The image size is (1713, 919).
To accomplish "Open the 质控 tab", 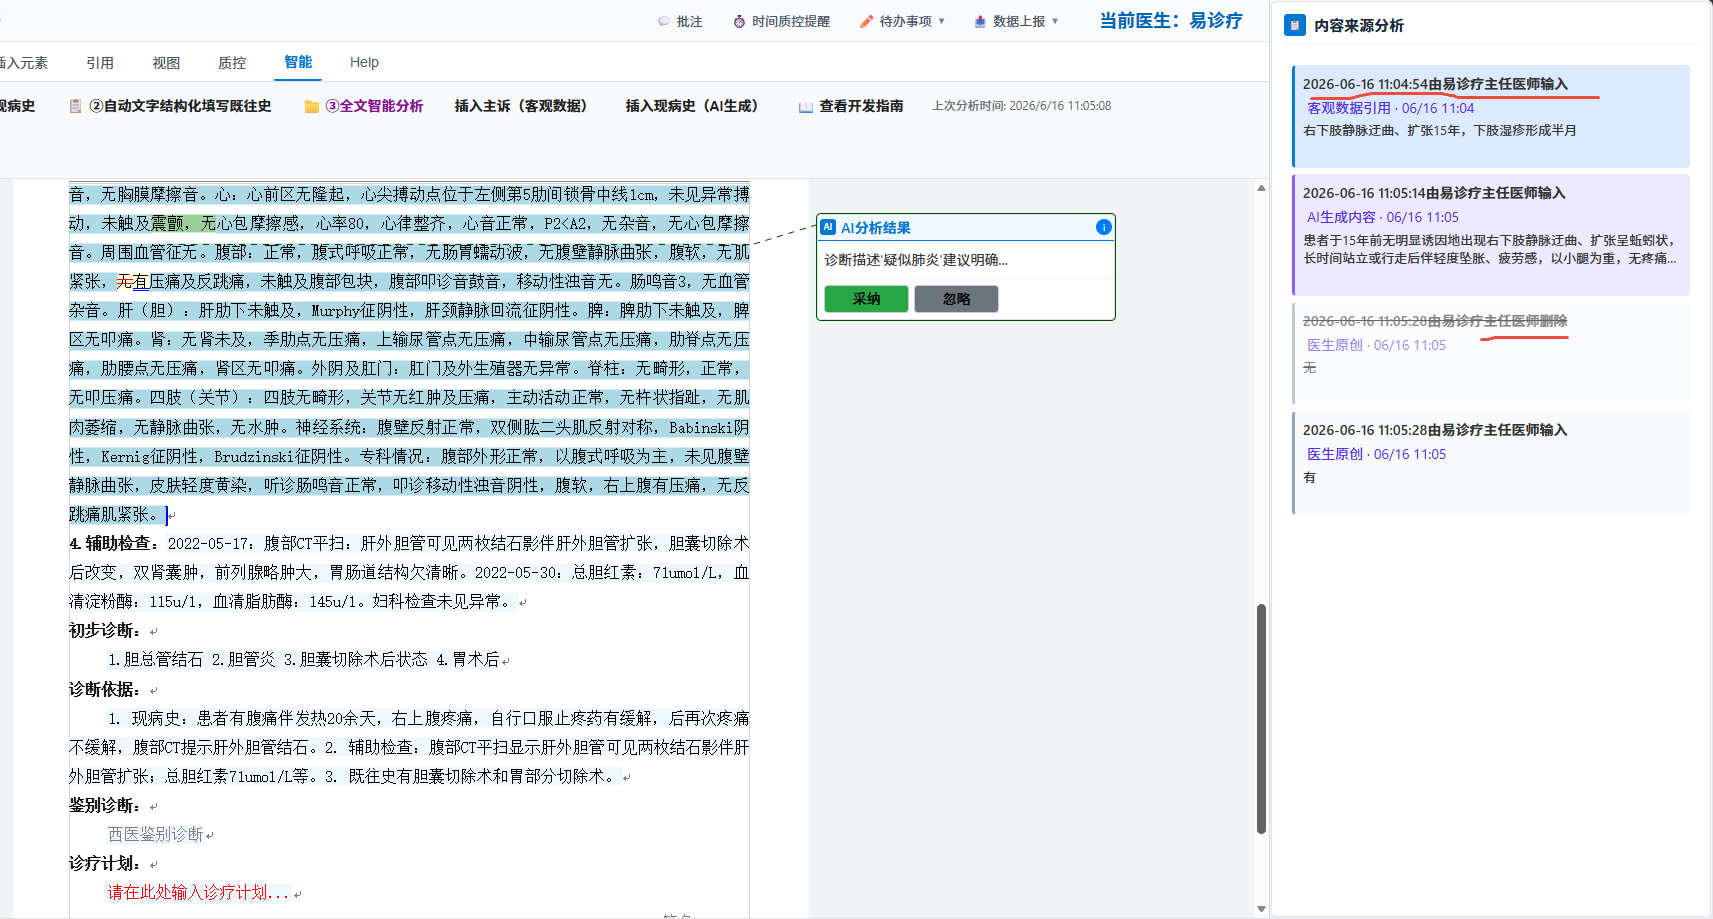I will [x=232, y=62].
